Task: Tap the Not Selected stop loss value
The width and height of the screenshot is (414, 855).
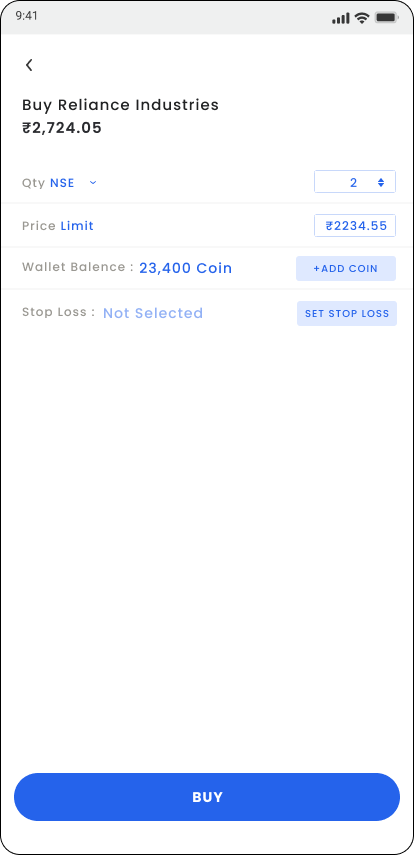Action: click(x=153, y=313)
